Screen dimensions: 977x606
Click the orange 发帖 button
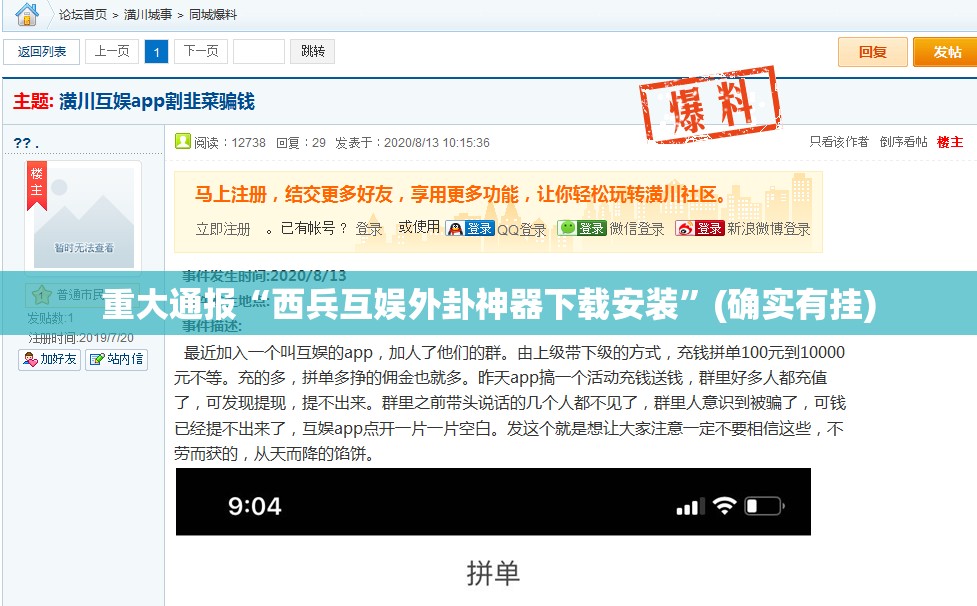click(945, 52)
